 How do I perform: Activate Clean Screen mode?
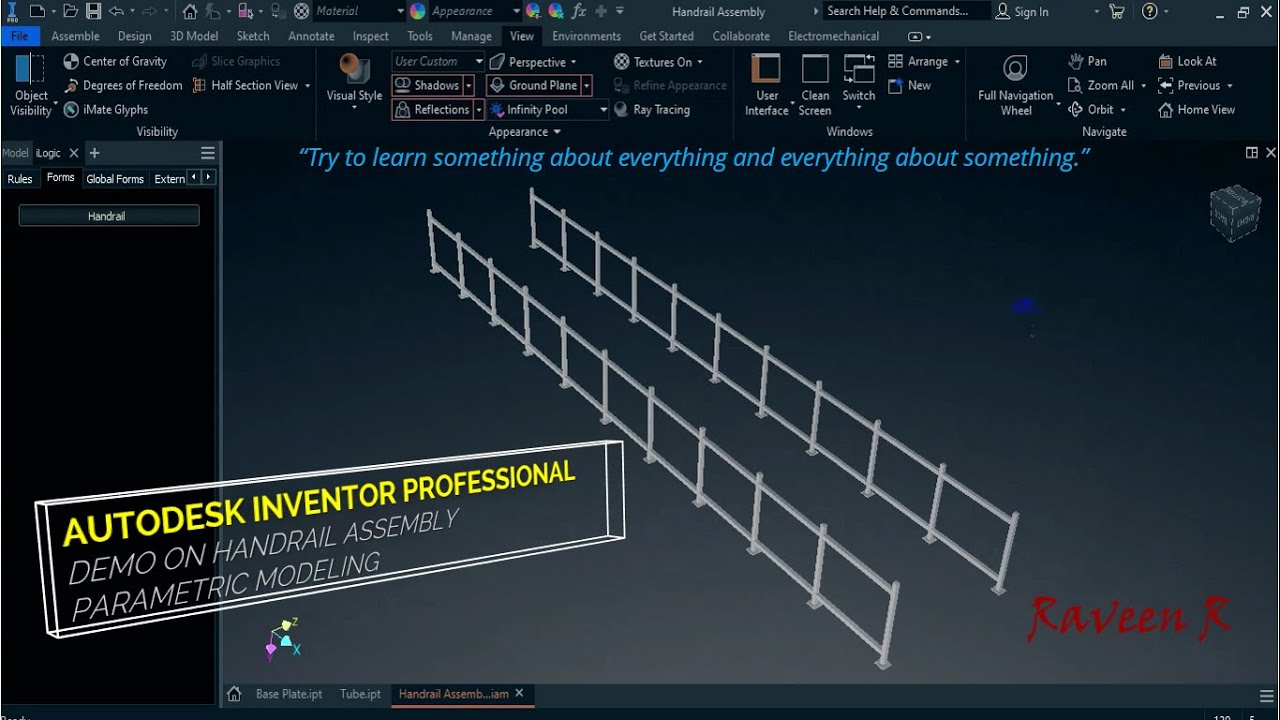tap(815, 86)
